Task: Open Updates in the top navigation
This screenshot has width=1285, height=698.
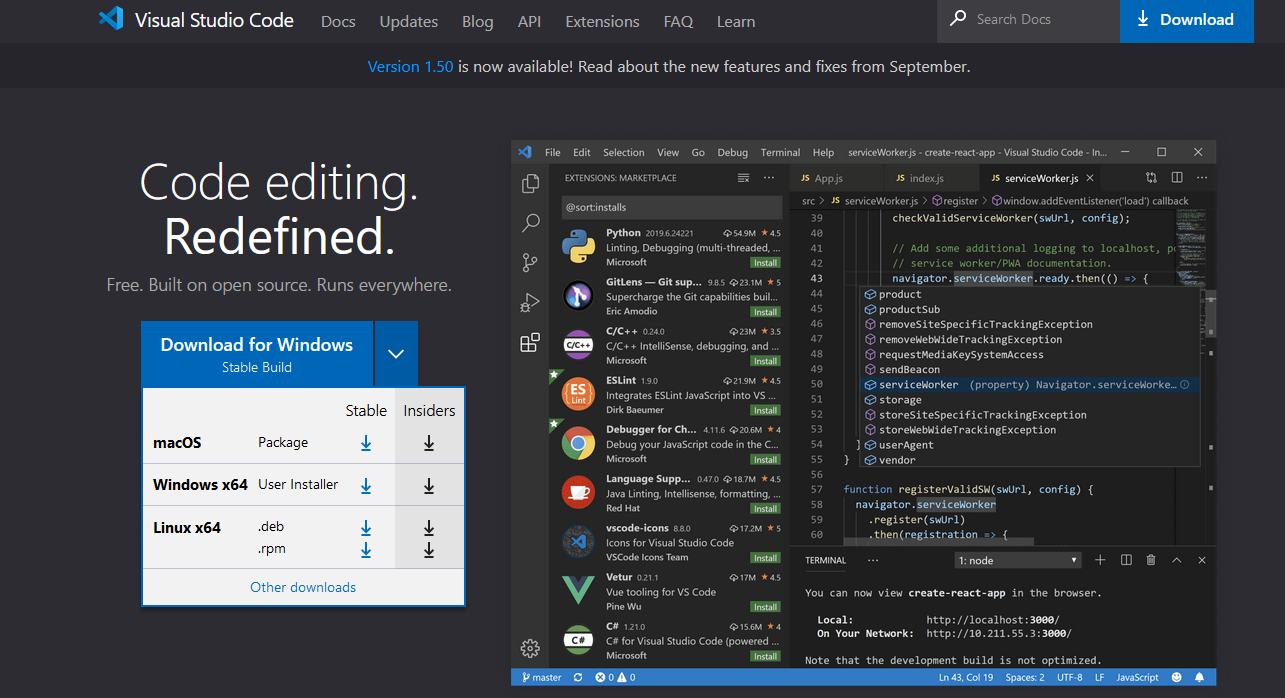Action: click(x=409, y=21)
